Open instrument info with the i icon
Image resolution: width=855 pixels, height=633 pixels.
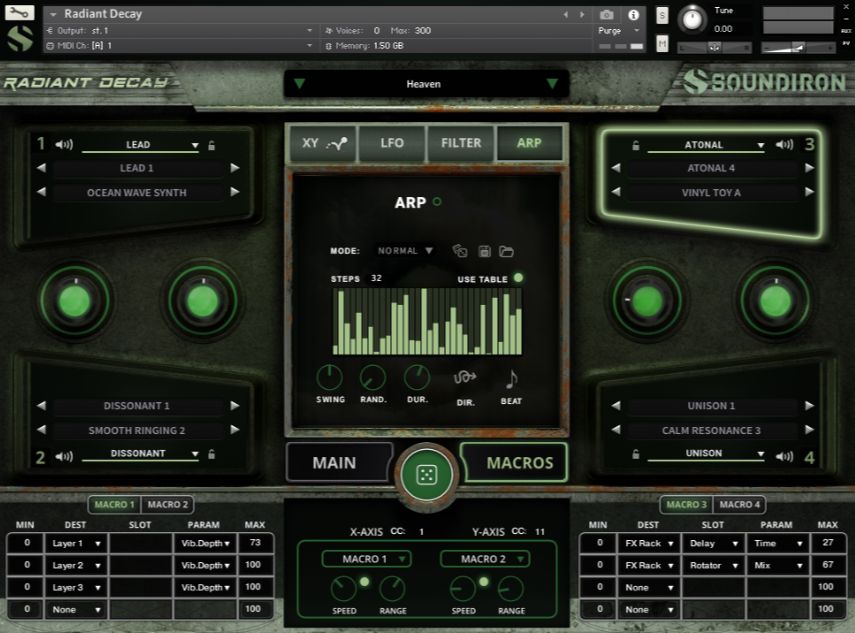point(634,14)
